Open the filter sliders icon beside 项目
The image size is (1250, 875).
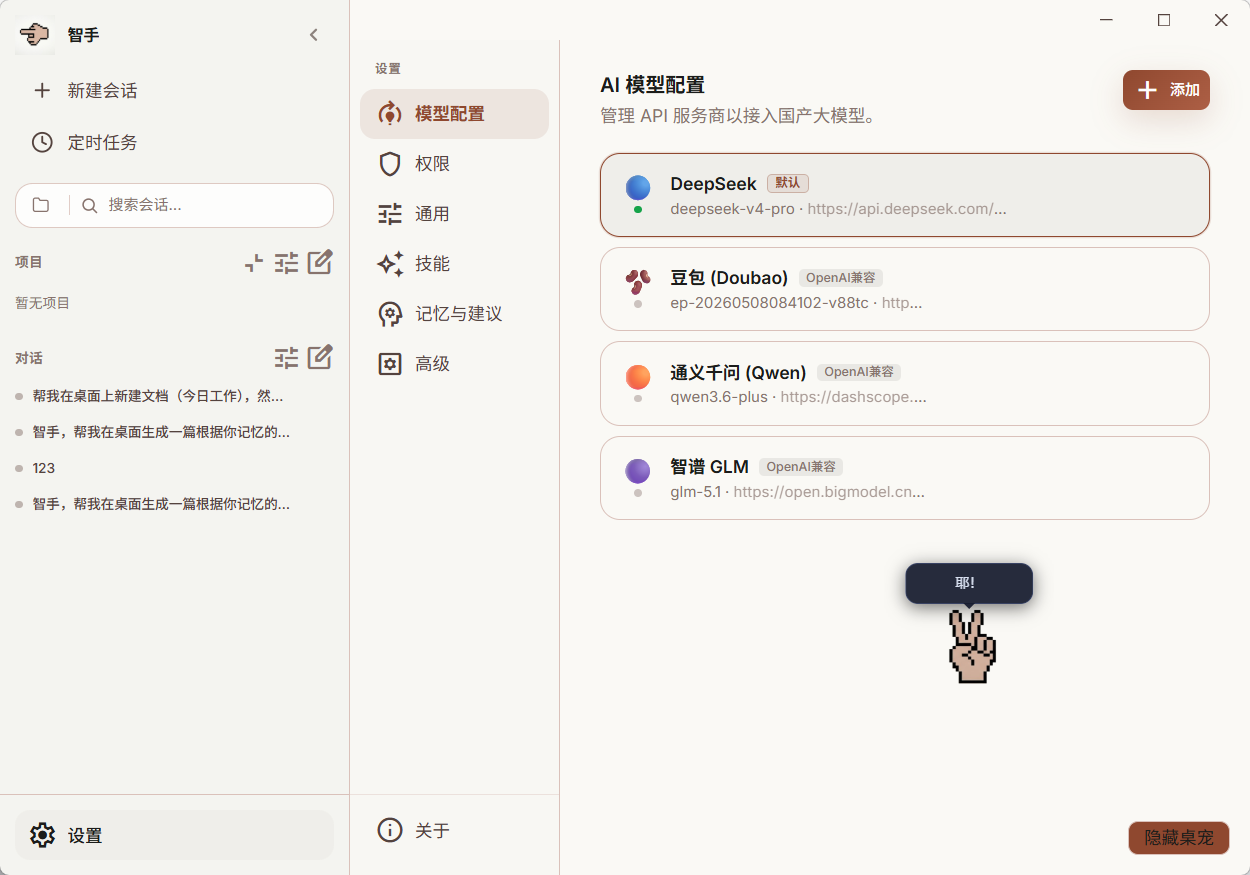point(287,263)
